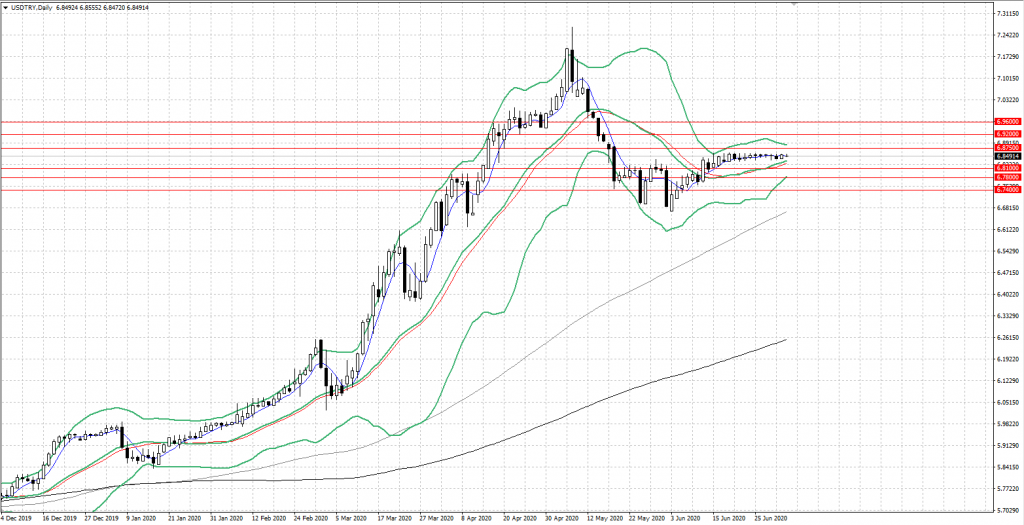This screenshot has width=1024, height=525.
Task: Click the 5 Mar 2020 date label
Action: (x=350, y=519)
